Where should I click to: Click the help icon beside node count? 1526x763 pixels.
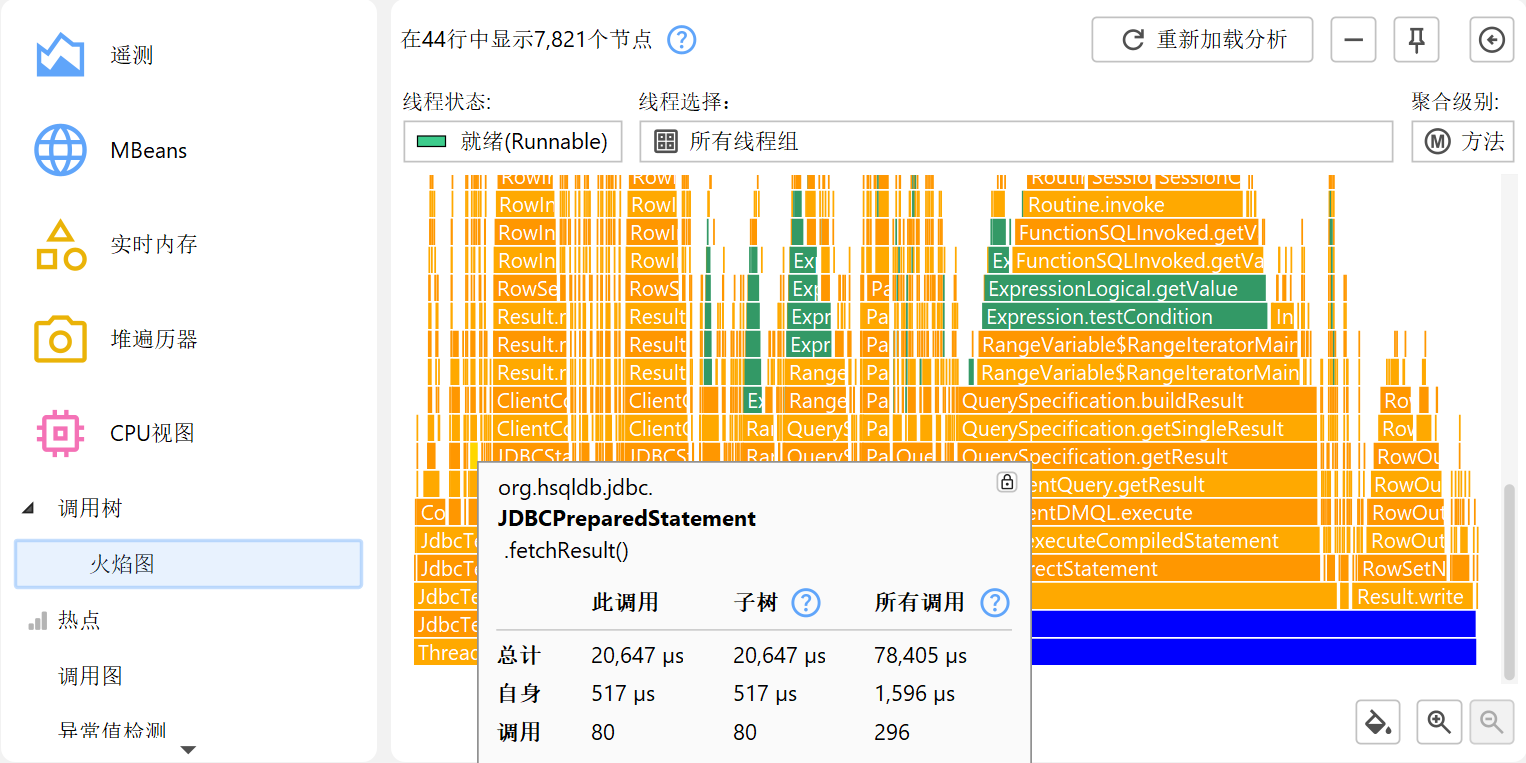(681, 40)
